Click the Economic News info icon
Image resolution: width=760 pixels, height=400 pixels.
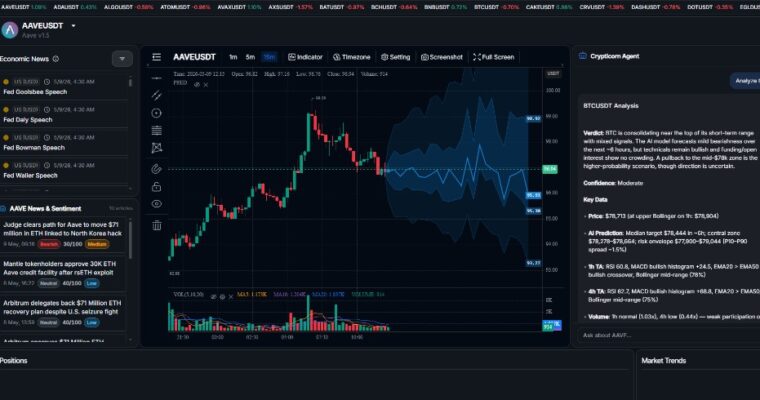pos(56,59)
